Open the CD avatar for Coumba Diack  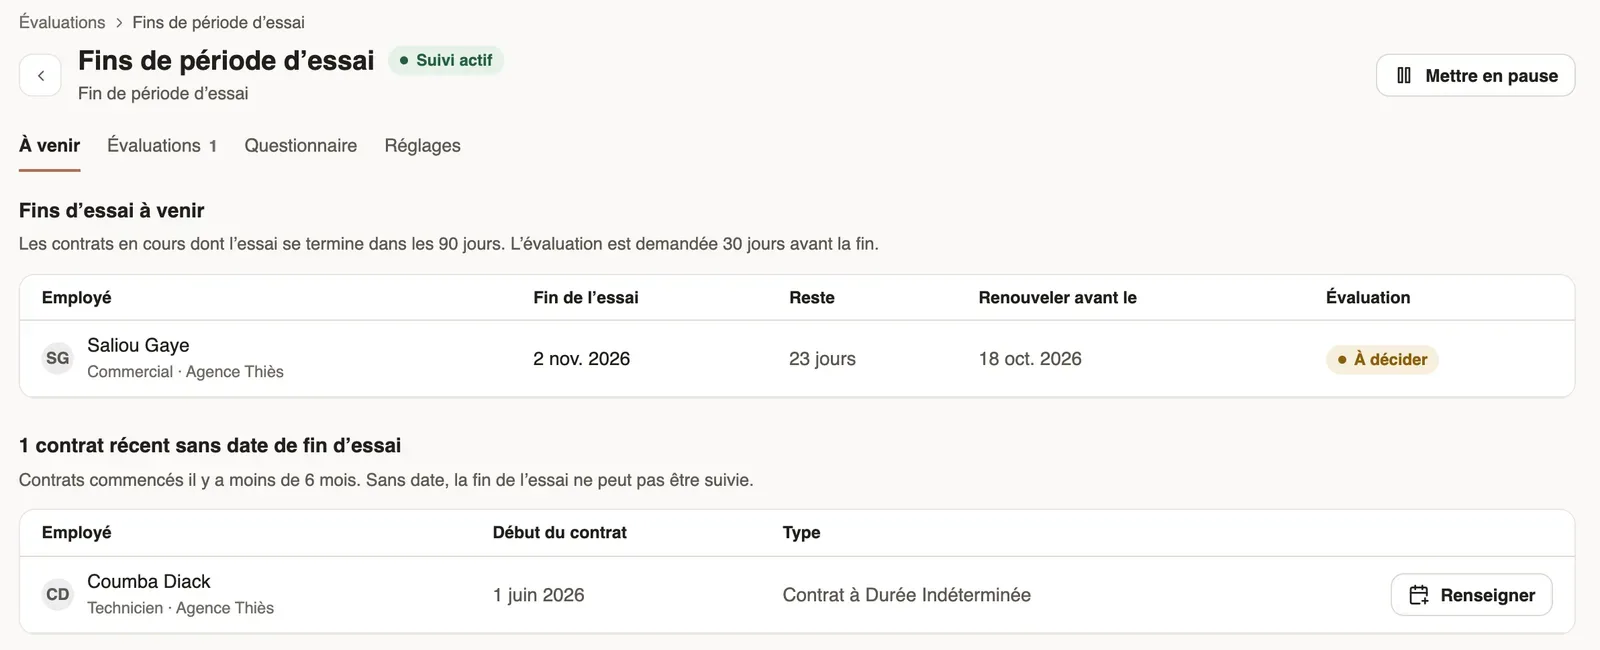click(x=58, y=594)
